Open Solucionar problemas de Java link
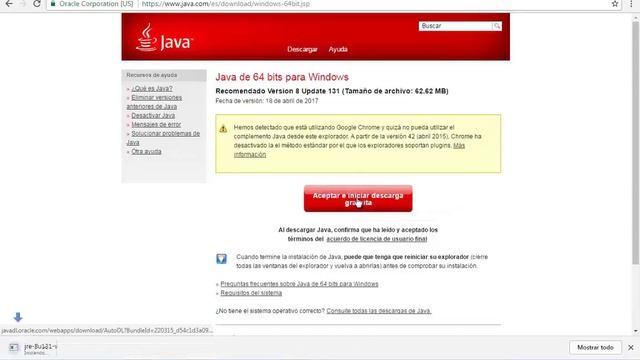The image size is (640, 360). point(163,138)
